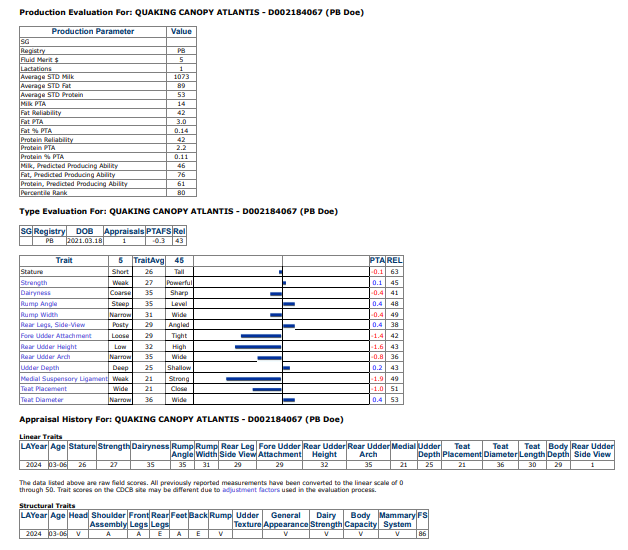Click the Medial Suspensory Ligament bar

coord(254,379)
